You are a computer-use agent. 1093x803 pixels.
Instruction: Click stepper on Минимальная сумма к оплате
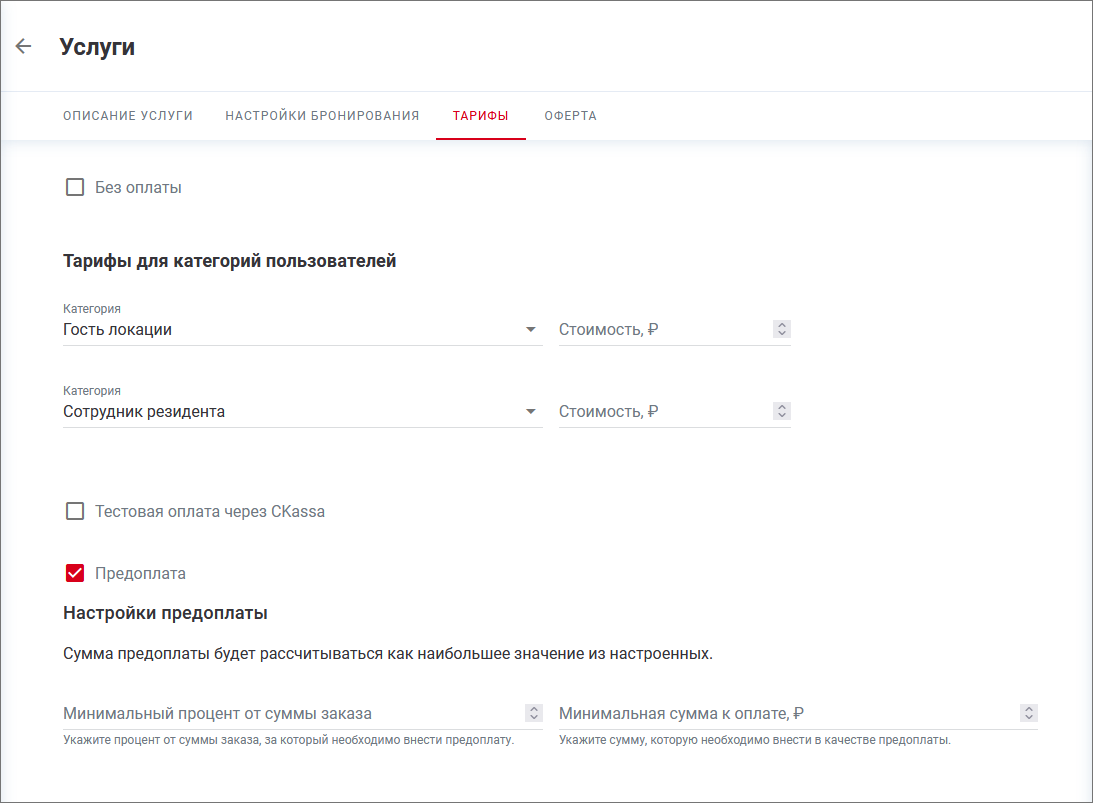1029,713
